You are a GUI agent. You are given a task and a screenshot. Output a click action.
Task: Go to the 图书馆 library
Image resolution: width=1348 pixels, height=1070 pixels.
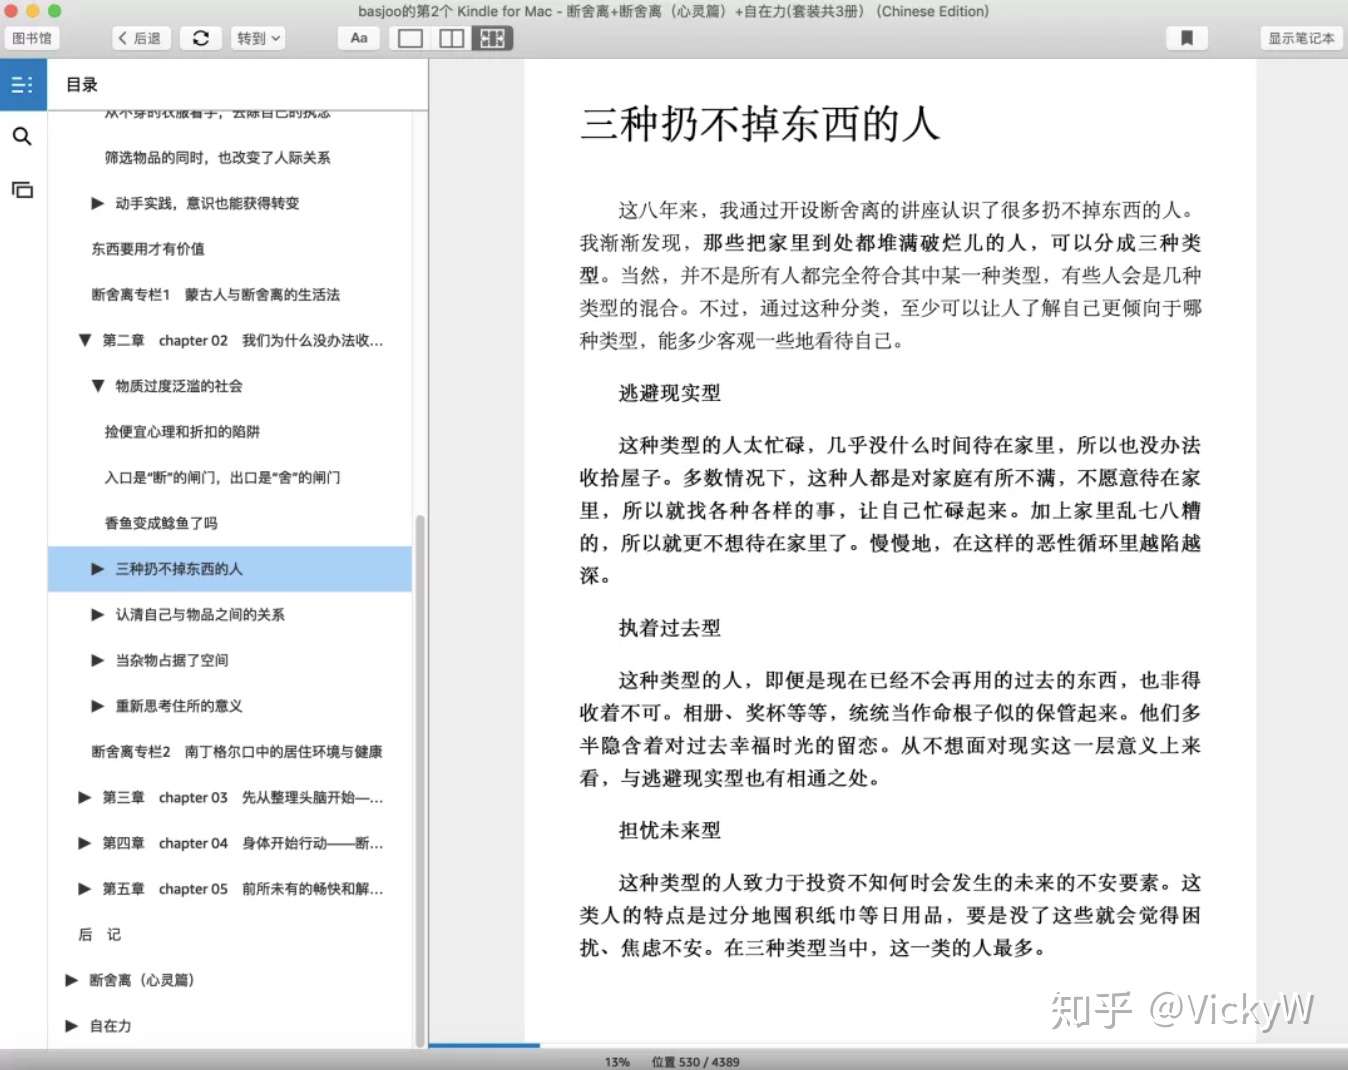pyautogui.click(x=32, y=38)
